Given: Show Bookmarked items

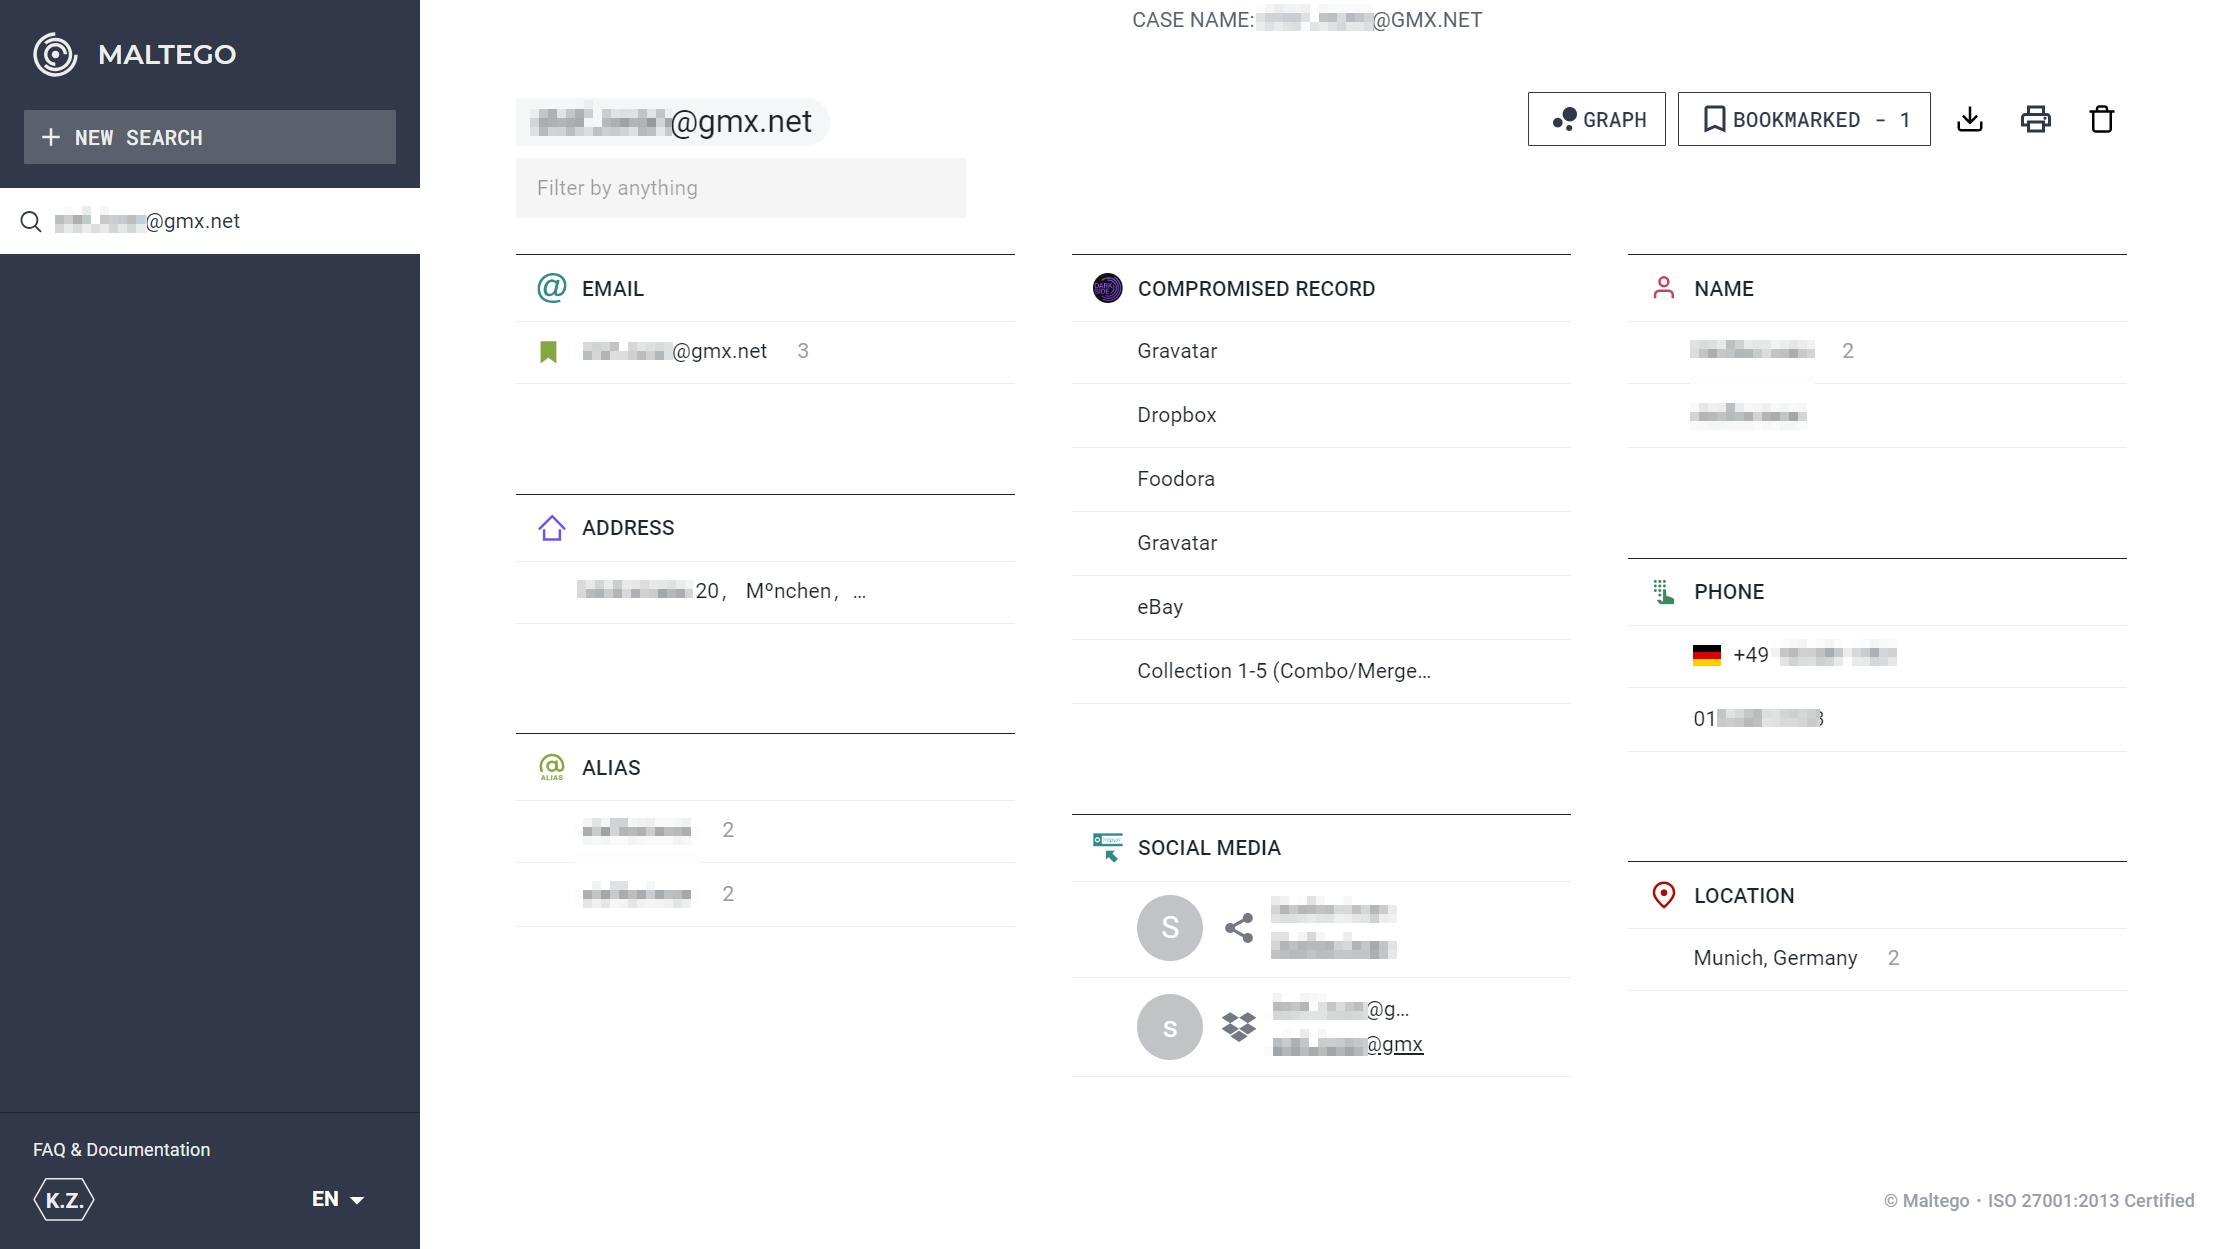Looking at the screenshot, I should [x=1804, y=119].
